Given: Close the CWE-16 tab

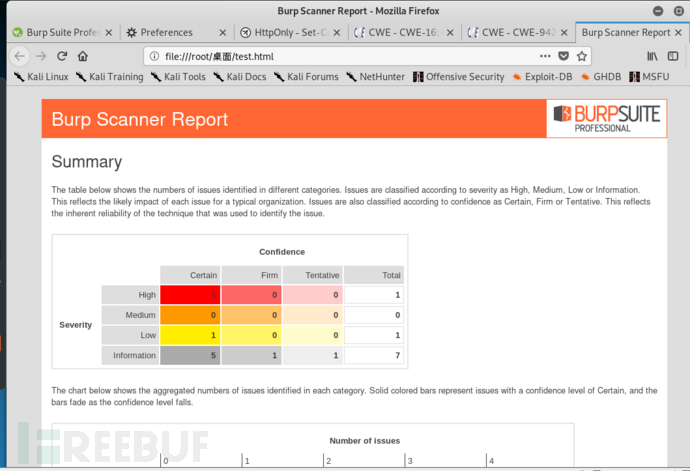Looking at the screenshot, I should pos(450,33).
